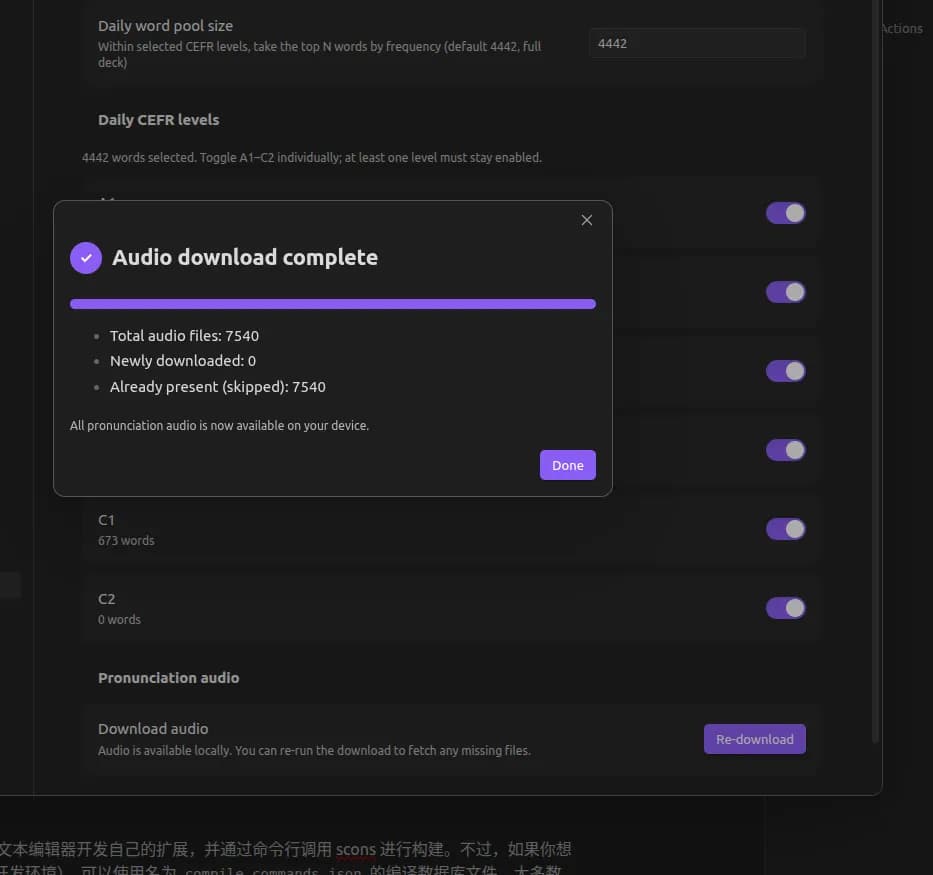The width and height of the screenshot is (933, 875).
Task: Click the settings panel vertical scrollbar
Action: tap(875, 369)
